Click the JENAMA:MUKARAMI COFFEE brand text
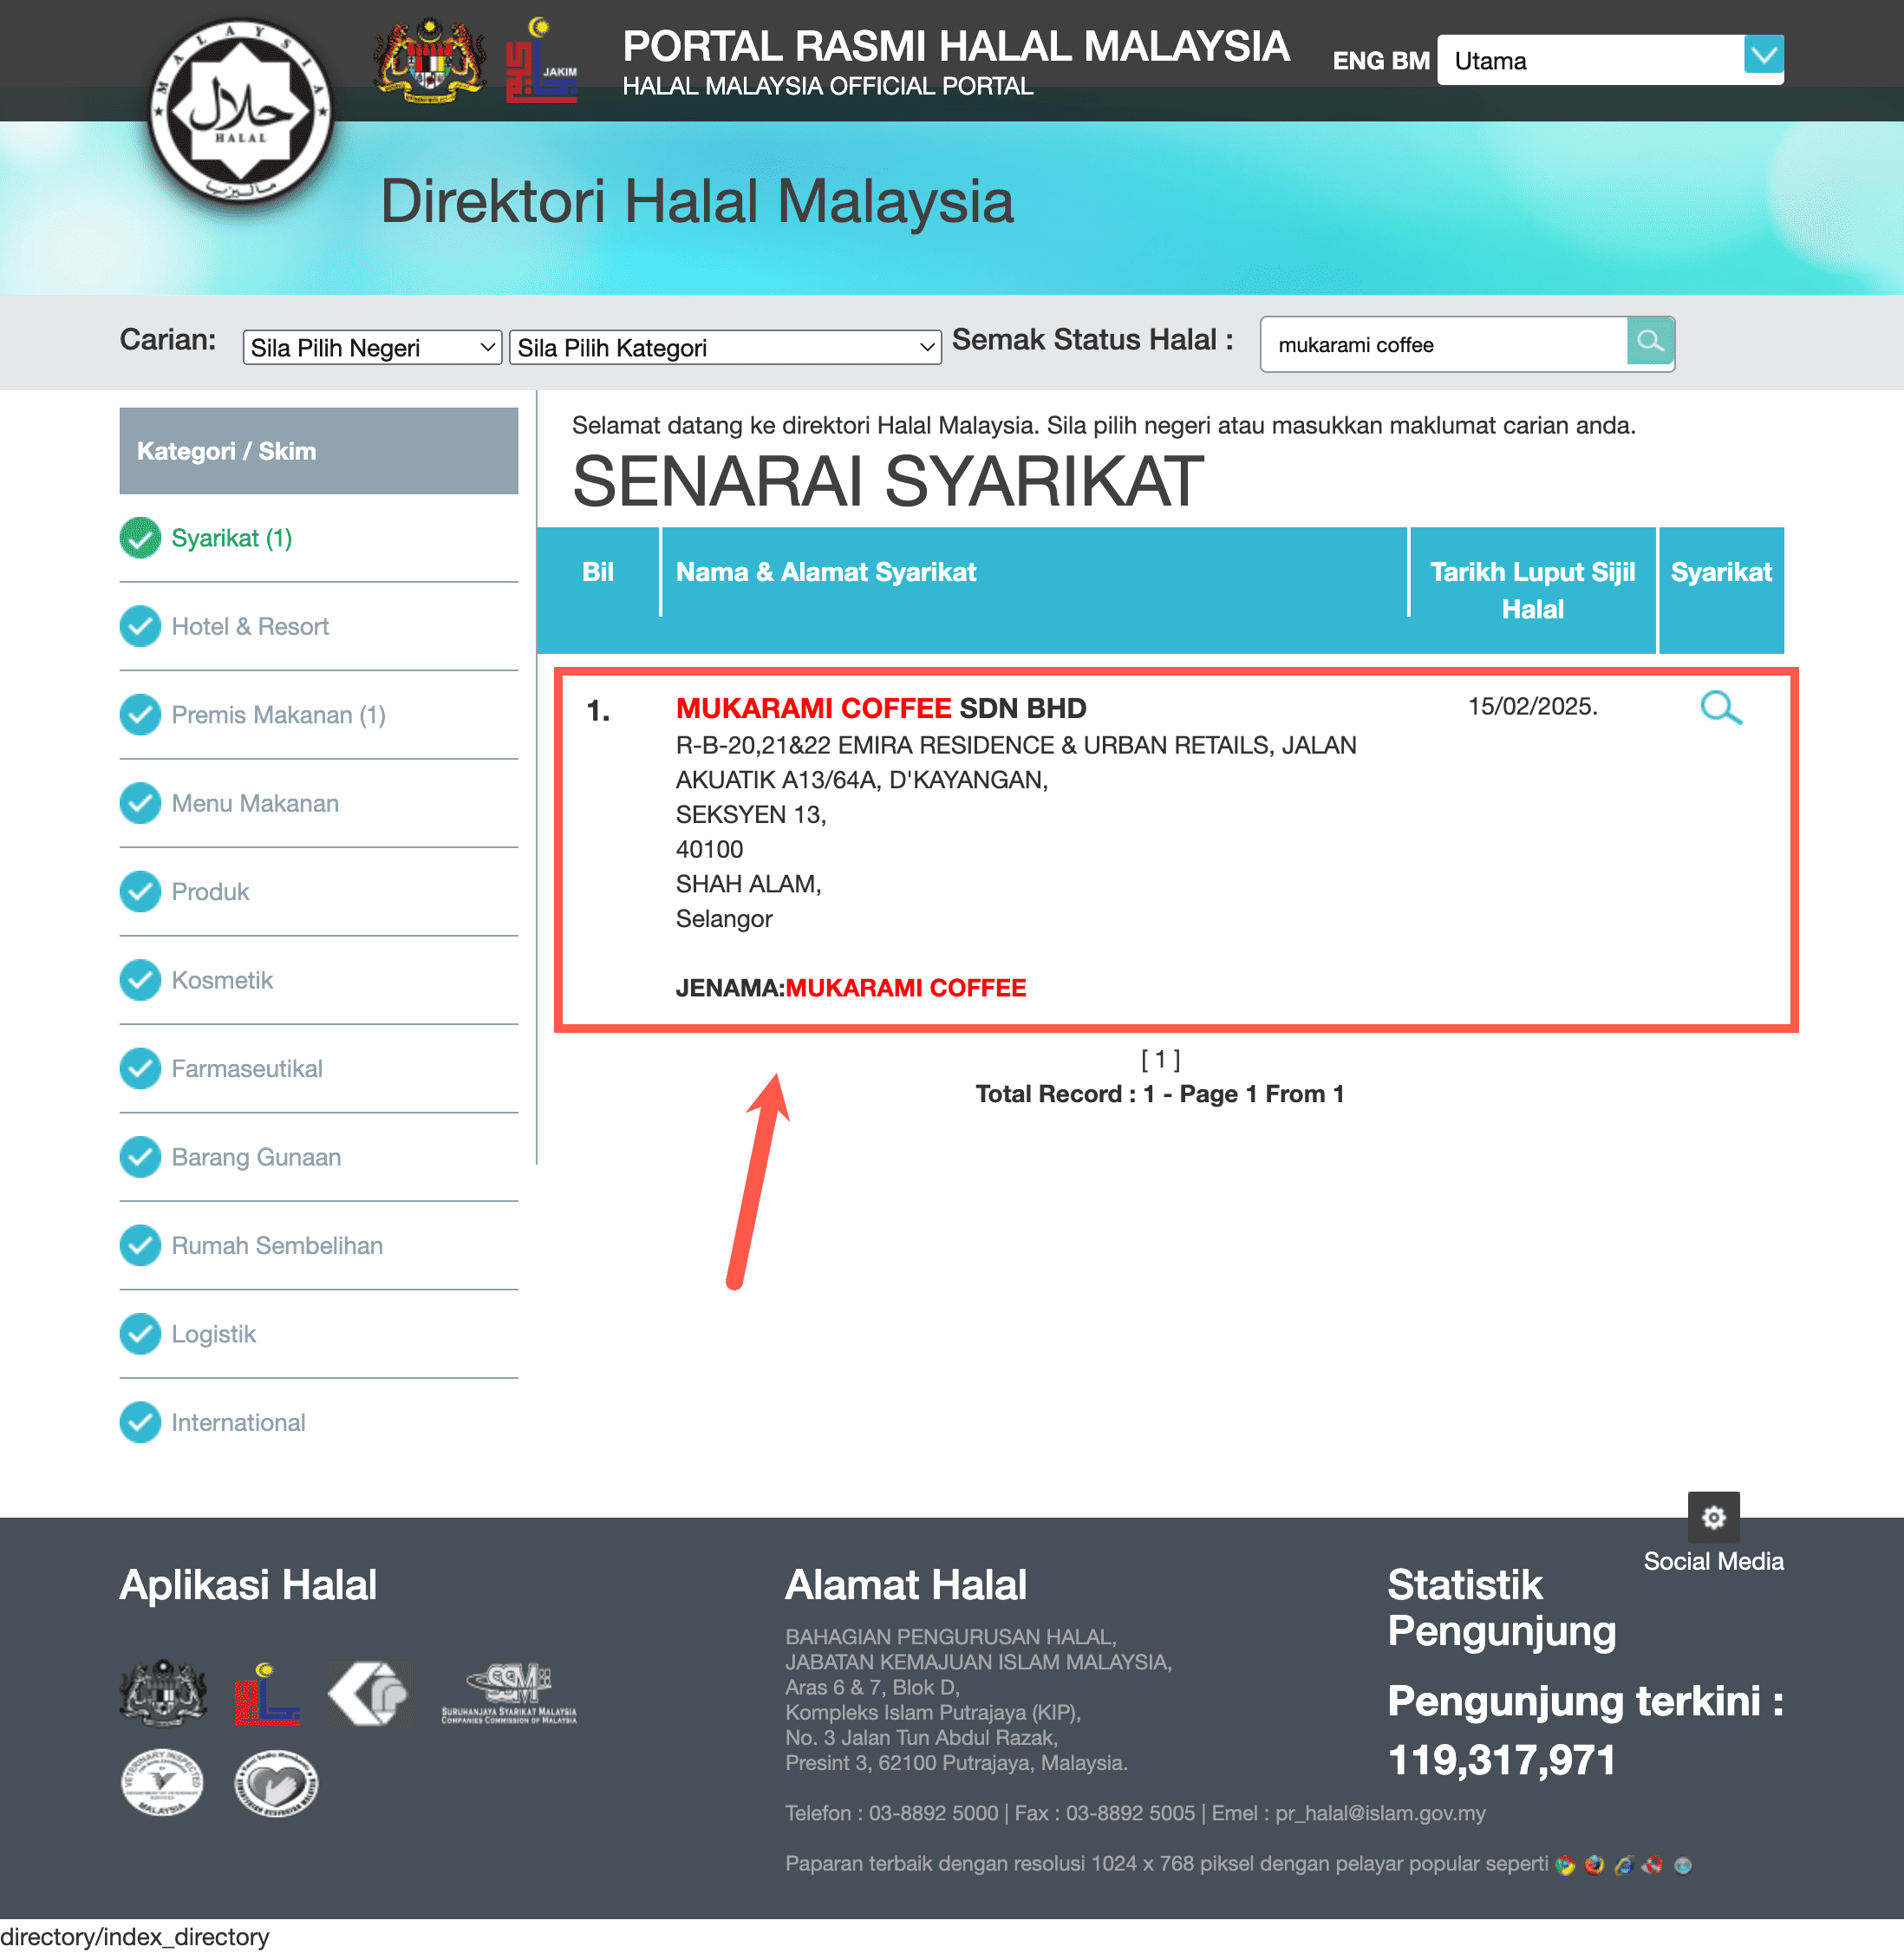Viewport: 1904px width, 1953px height. [x=851, y=988]
